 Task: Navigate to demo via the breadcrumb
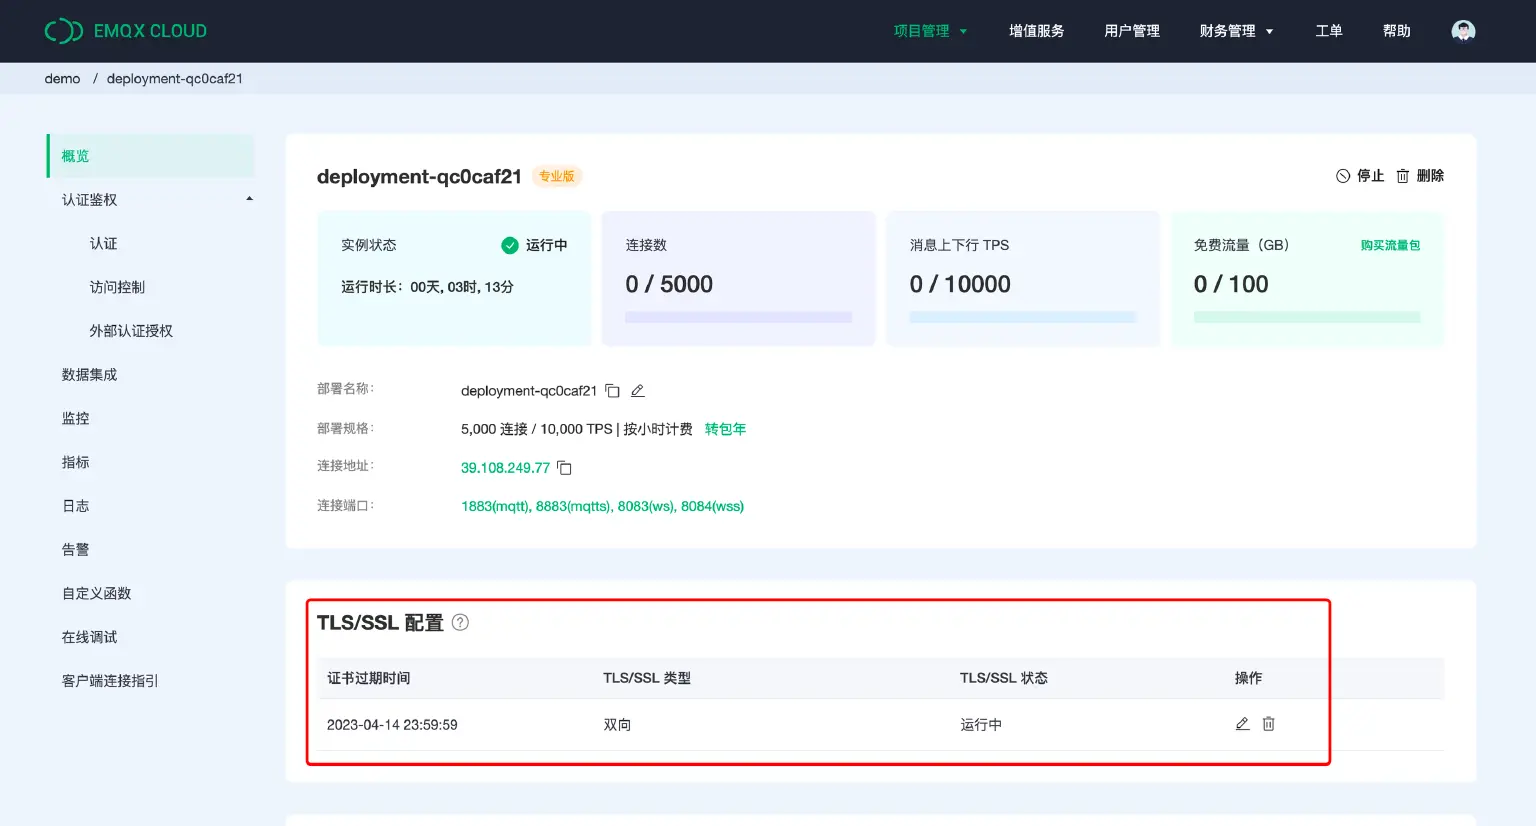pos(62,78)
